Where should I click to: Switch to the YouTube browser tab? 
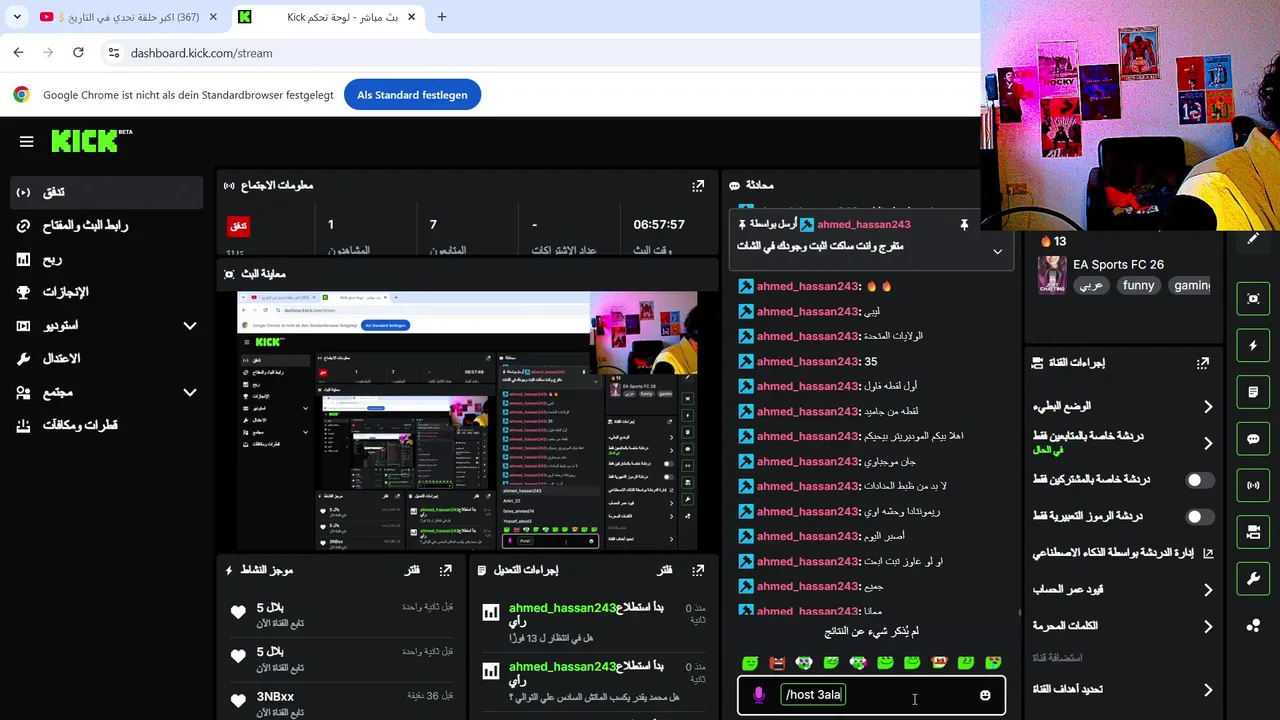128,17
